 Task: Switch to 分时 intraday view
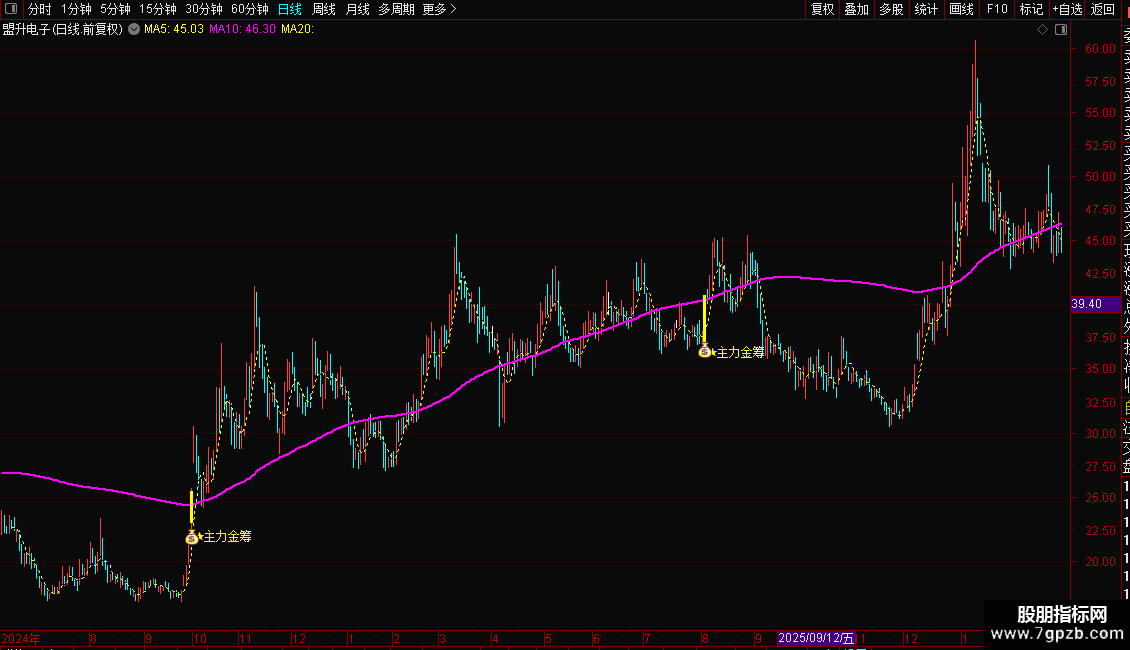pyautogui.click(x=40, y=9)
